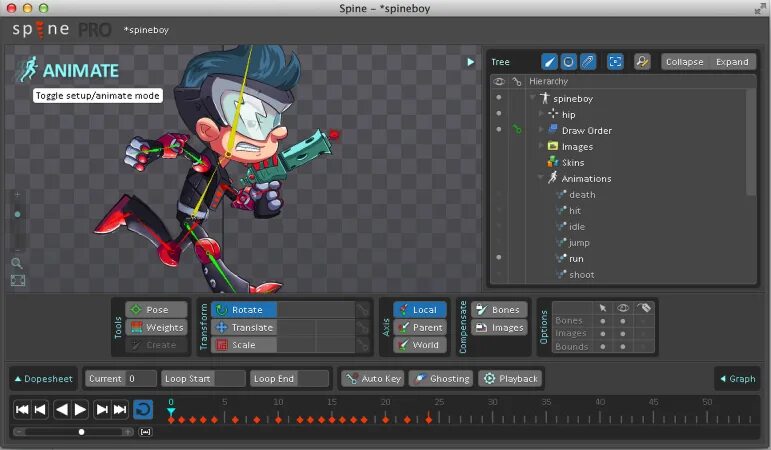The height and width of the screenshot is (450, 771).
Task: Toggle Bones selectable option dot
Action: point(603,321)
